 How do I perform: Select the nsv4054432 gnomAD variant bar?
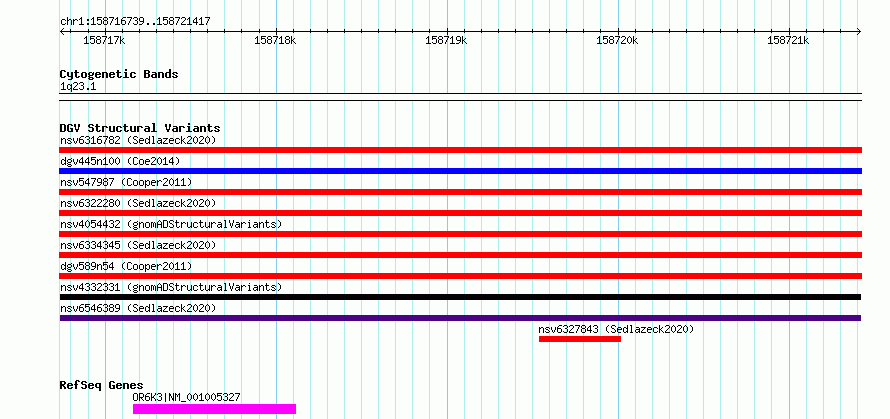click(x=460, y=234)
